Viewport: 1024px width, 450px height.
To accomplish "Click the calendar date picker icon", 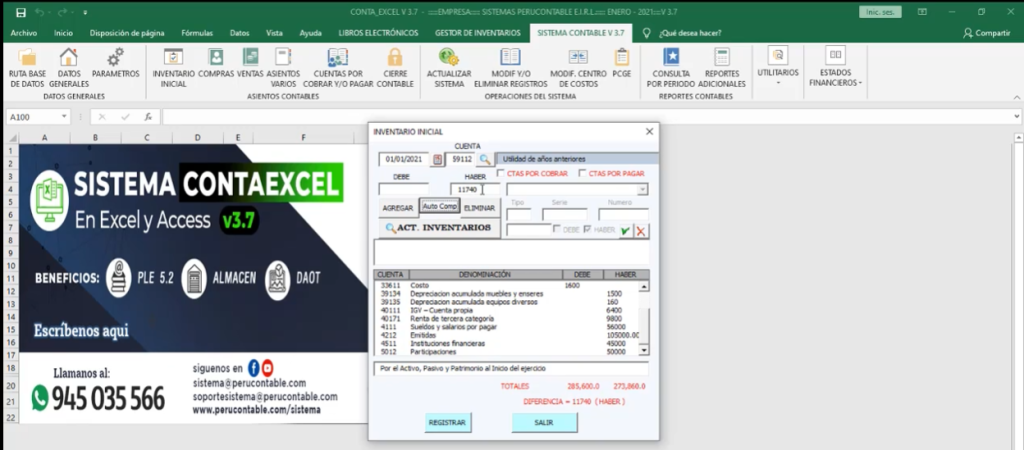I will 438,159.
